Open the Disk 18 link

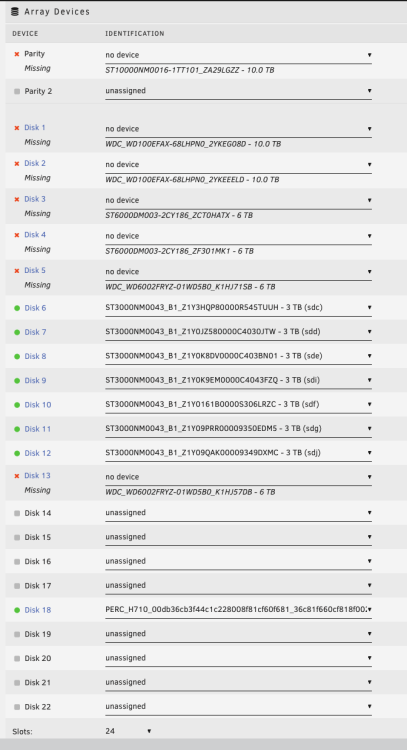tap(37, 610)
